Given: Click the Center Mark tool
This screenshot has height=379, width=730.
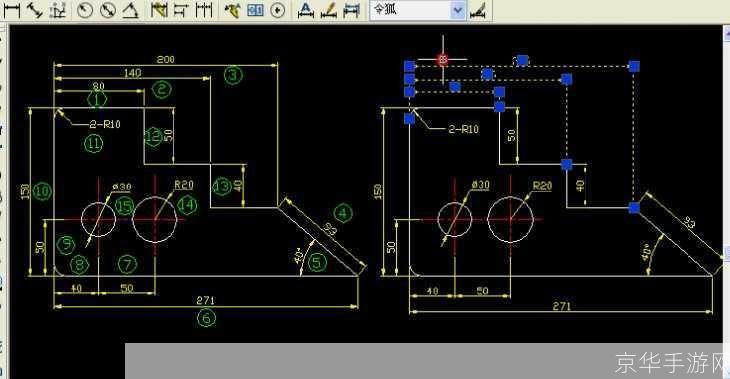Looking at the screenshot, I should 277,10.
